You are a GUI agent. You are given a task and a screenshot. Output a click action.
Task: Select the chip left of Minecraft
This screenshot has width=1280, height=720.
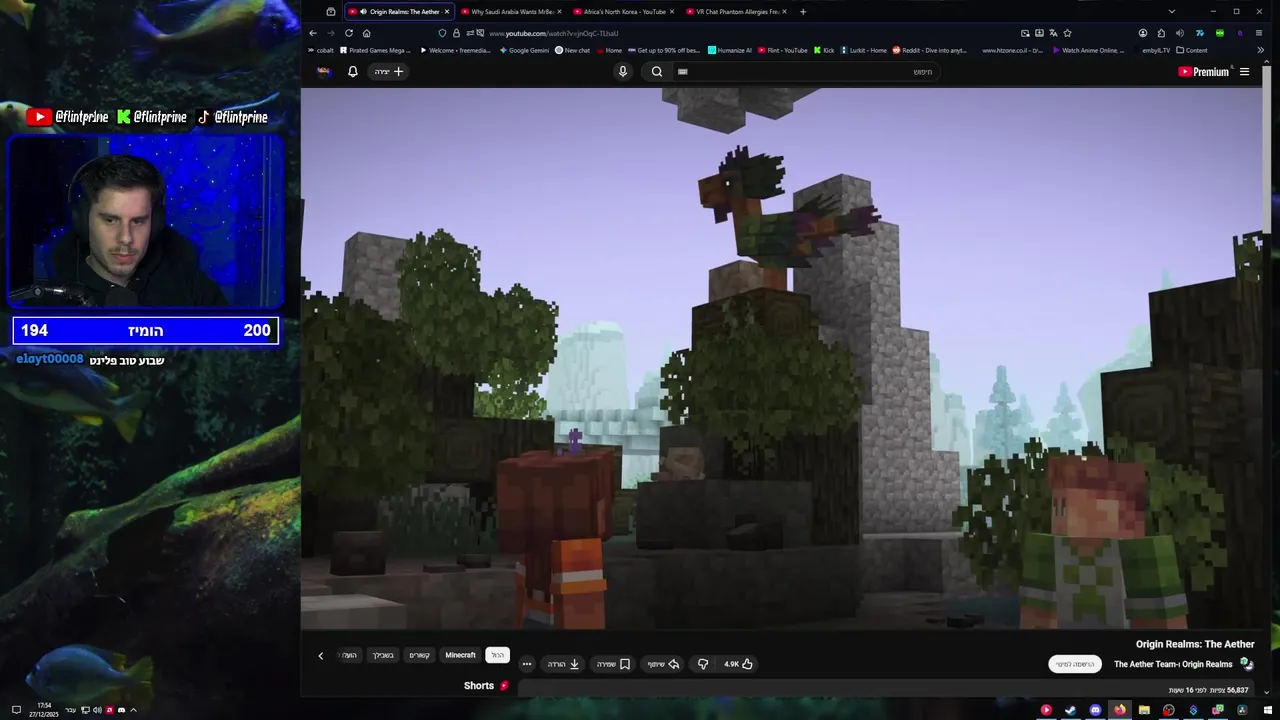coord(419,655)
